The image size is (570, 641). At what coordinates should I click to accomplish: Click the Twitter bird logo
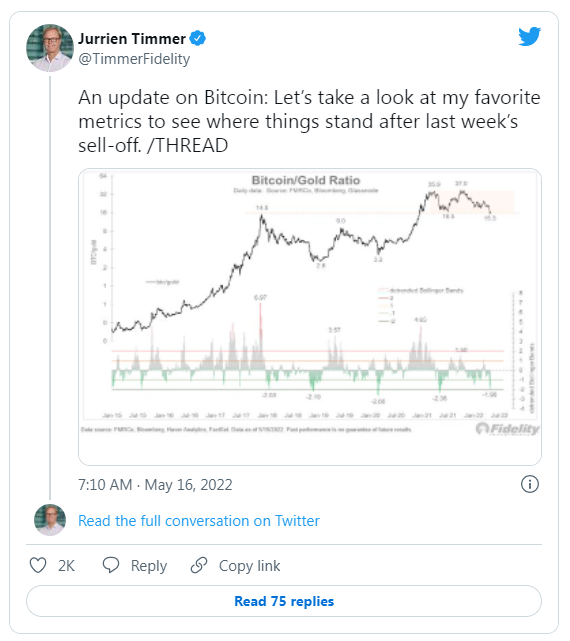(530, 36)
